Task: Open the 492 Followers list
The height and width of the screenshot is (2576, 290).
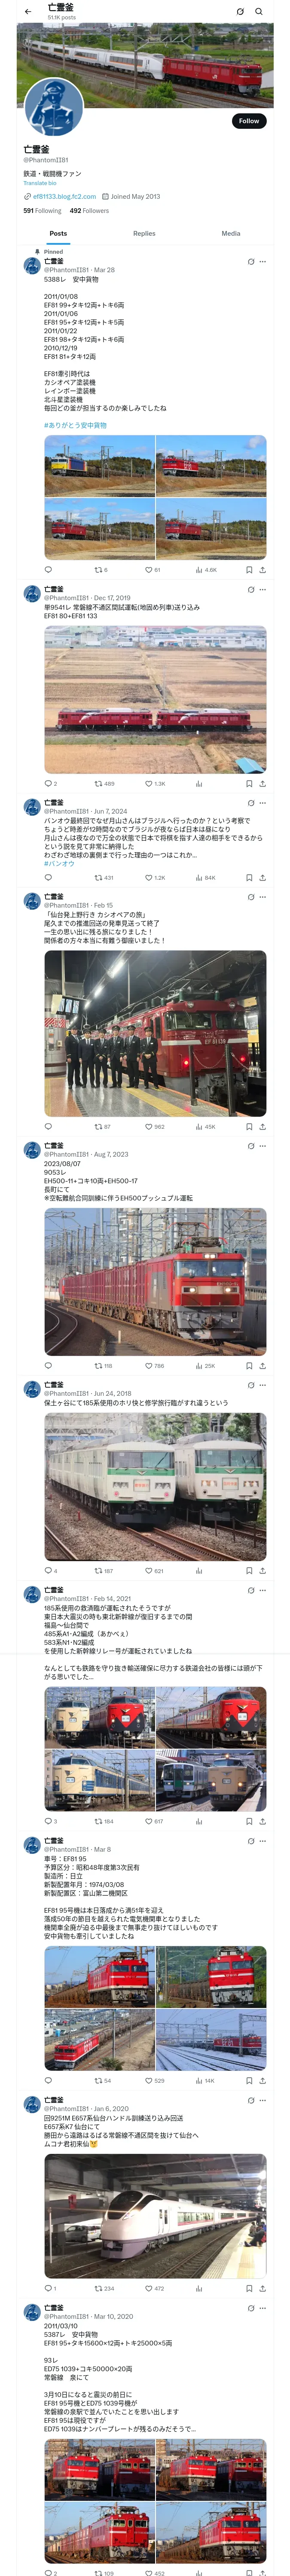Action: 89,211
